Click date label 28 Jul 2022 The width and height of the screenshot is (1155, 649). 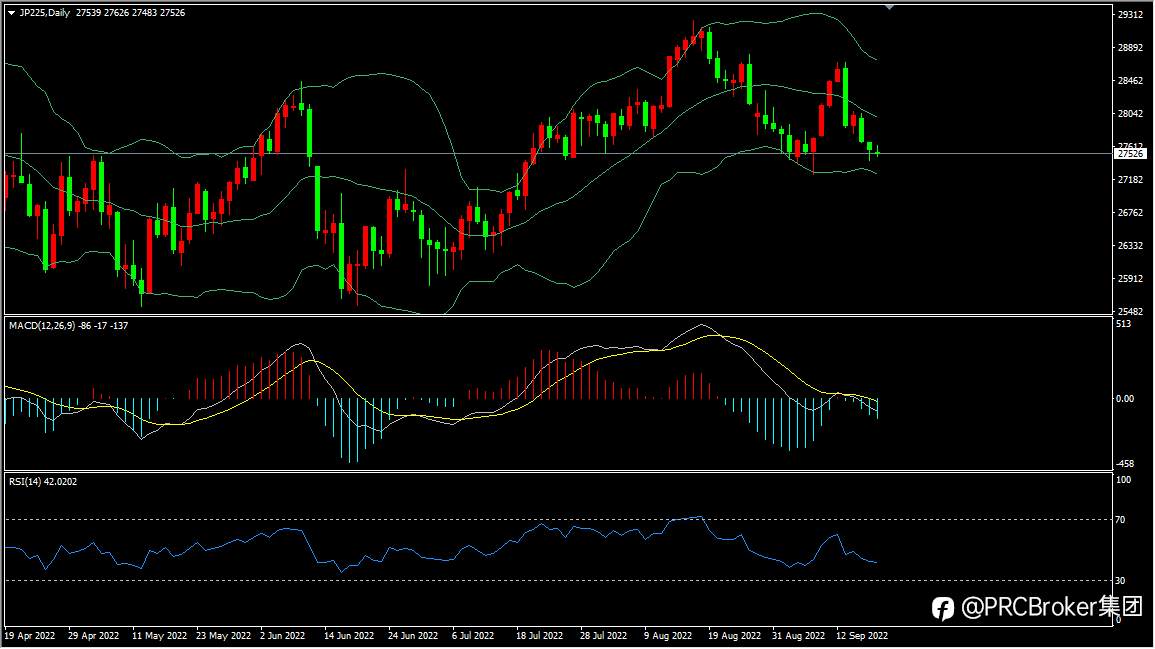pyautogui.click(x=603, y=636)
